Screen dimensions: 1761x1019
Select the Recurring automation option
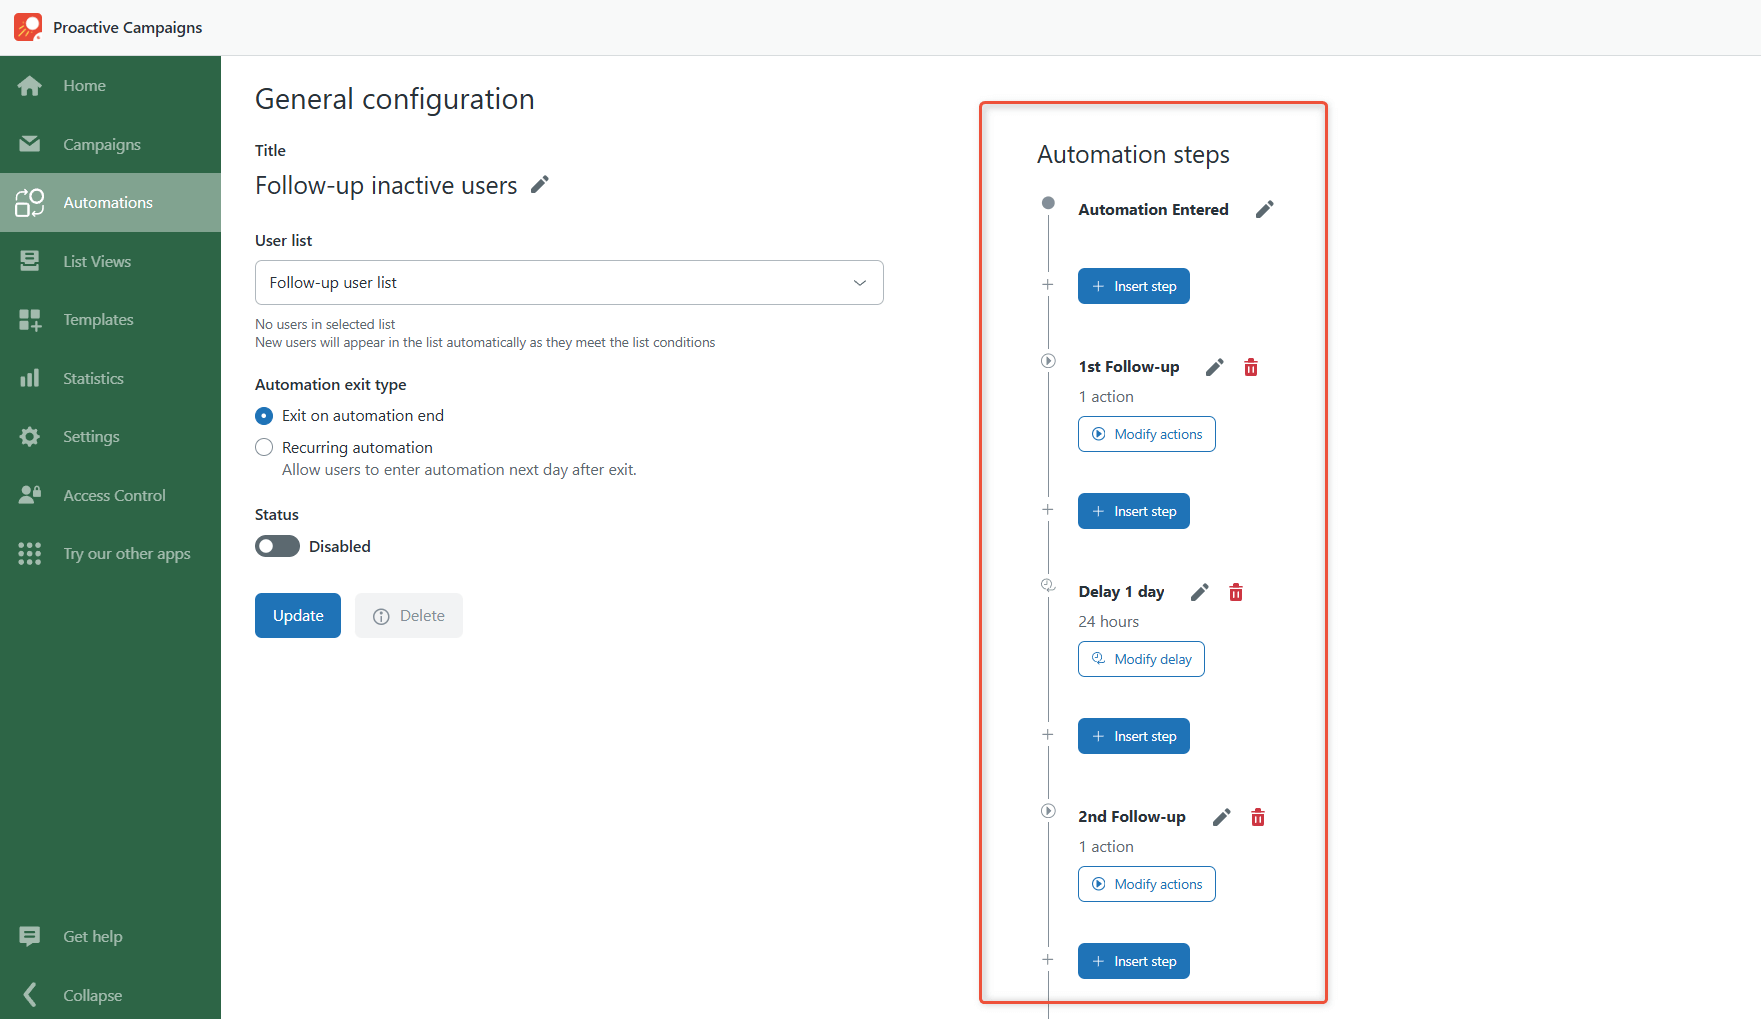pos(264,447)
